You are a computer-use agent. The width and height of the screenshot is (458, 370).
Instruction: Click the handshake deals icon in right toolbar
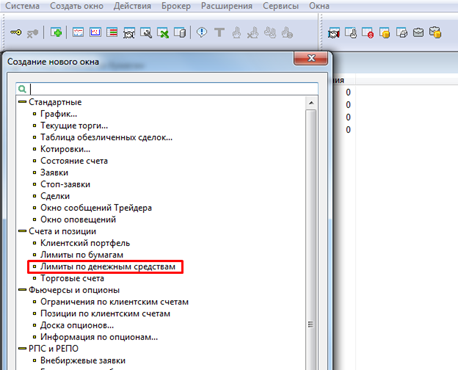[x=334, y=33]
